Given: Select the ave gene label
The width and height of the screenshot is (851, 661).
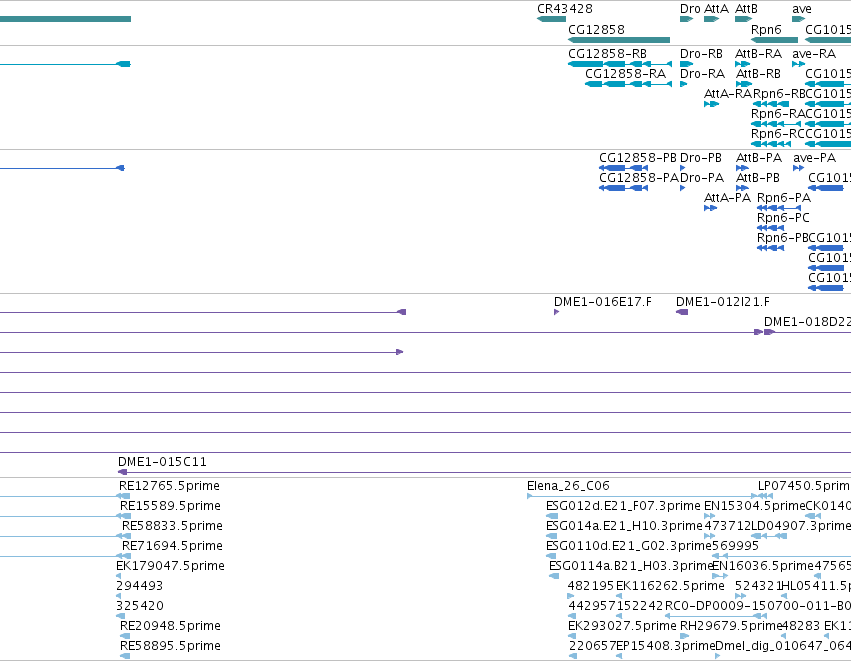Looking at the screenshot, I should point(802,9).
